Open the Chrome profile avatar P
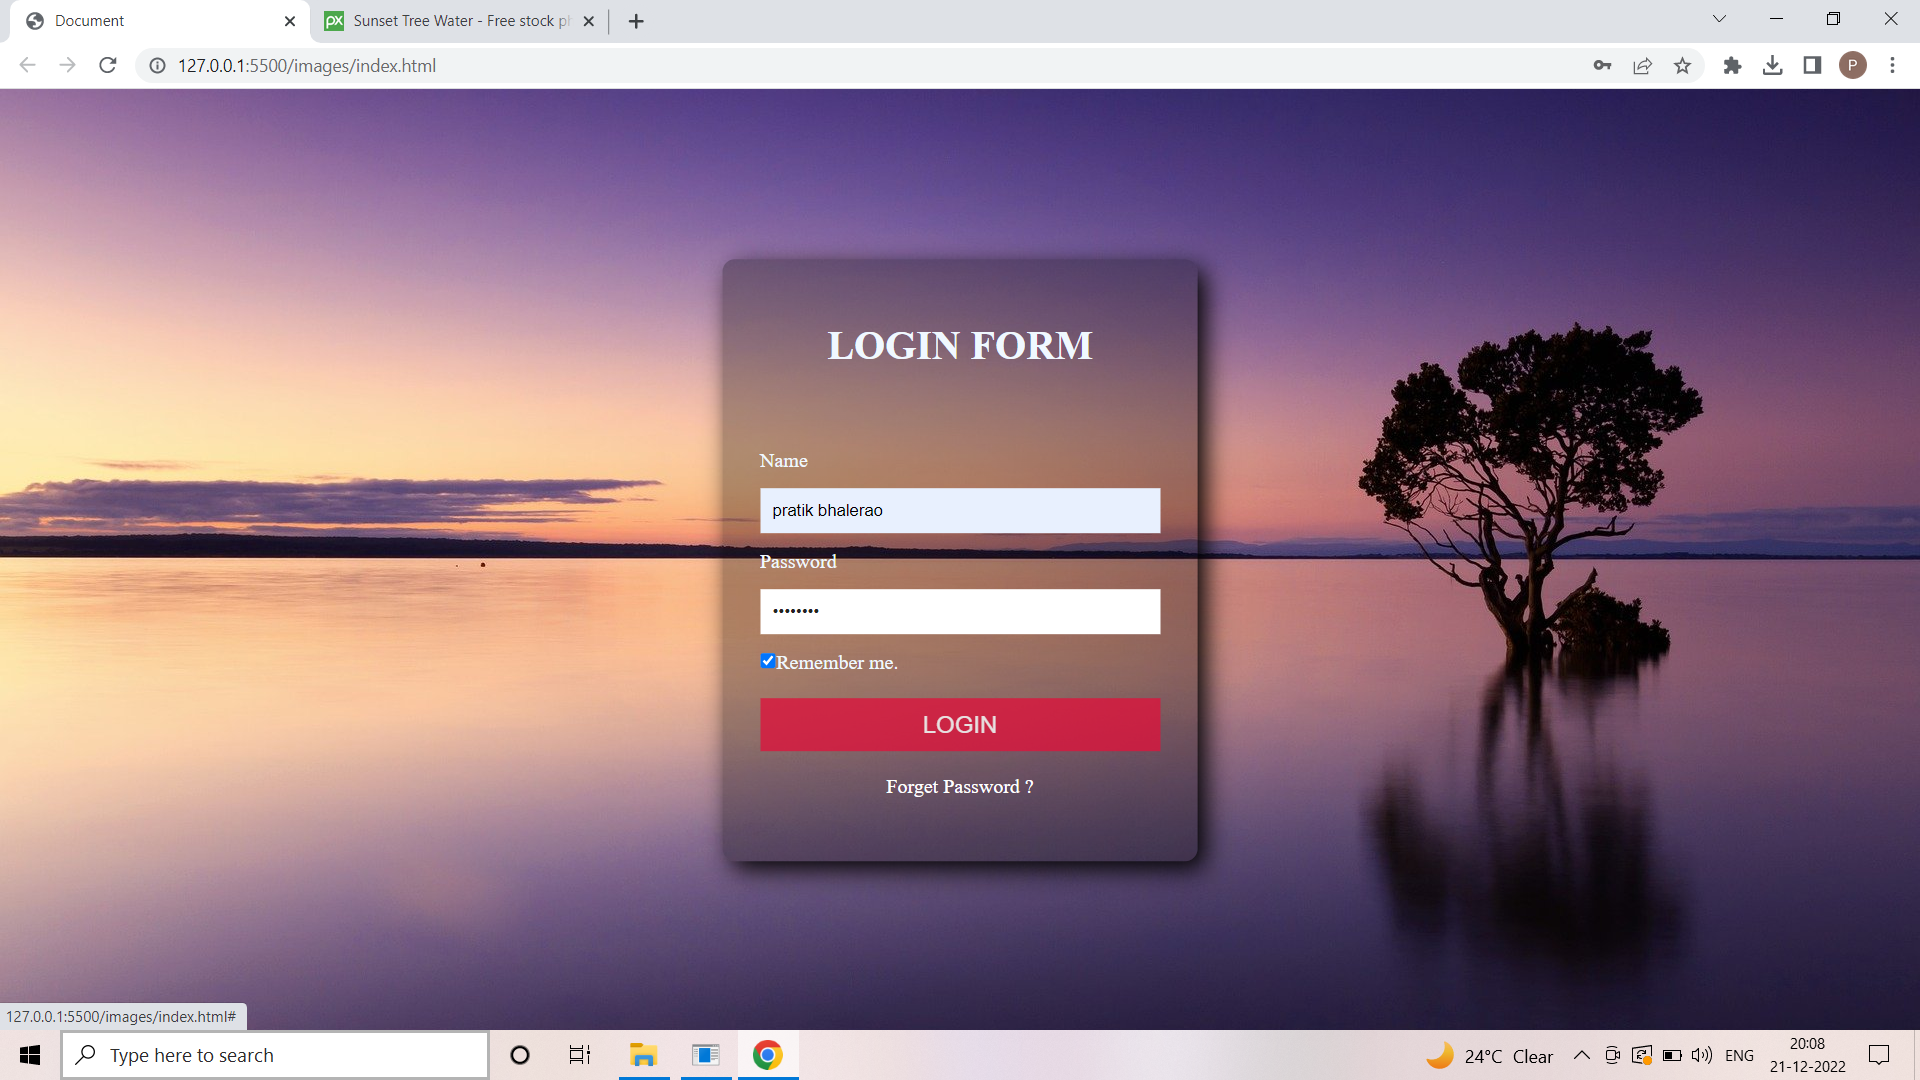Image resolution: width=1920 pixels, height=1080 pixels. [1852, 66]
